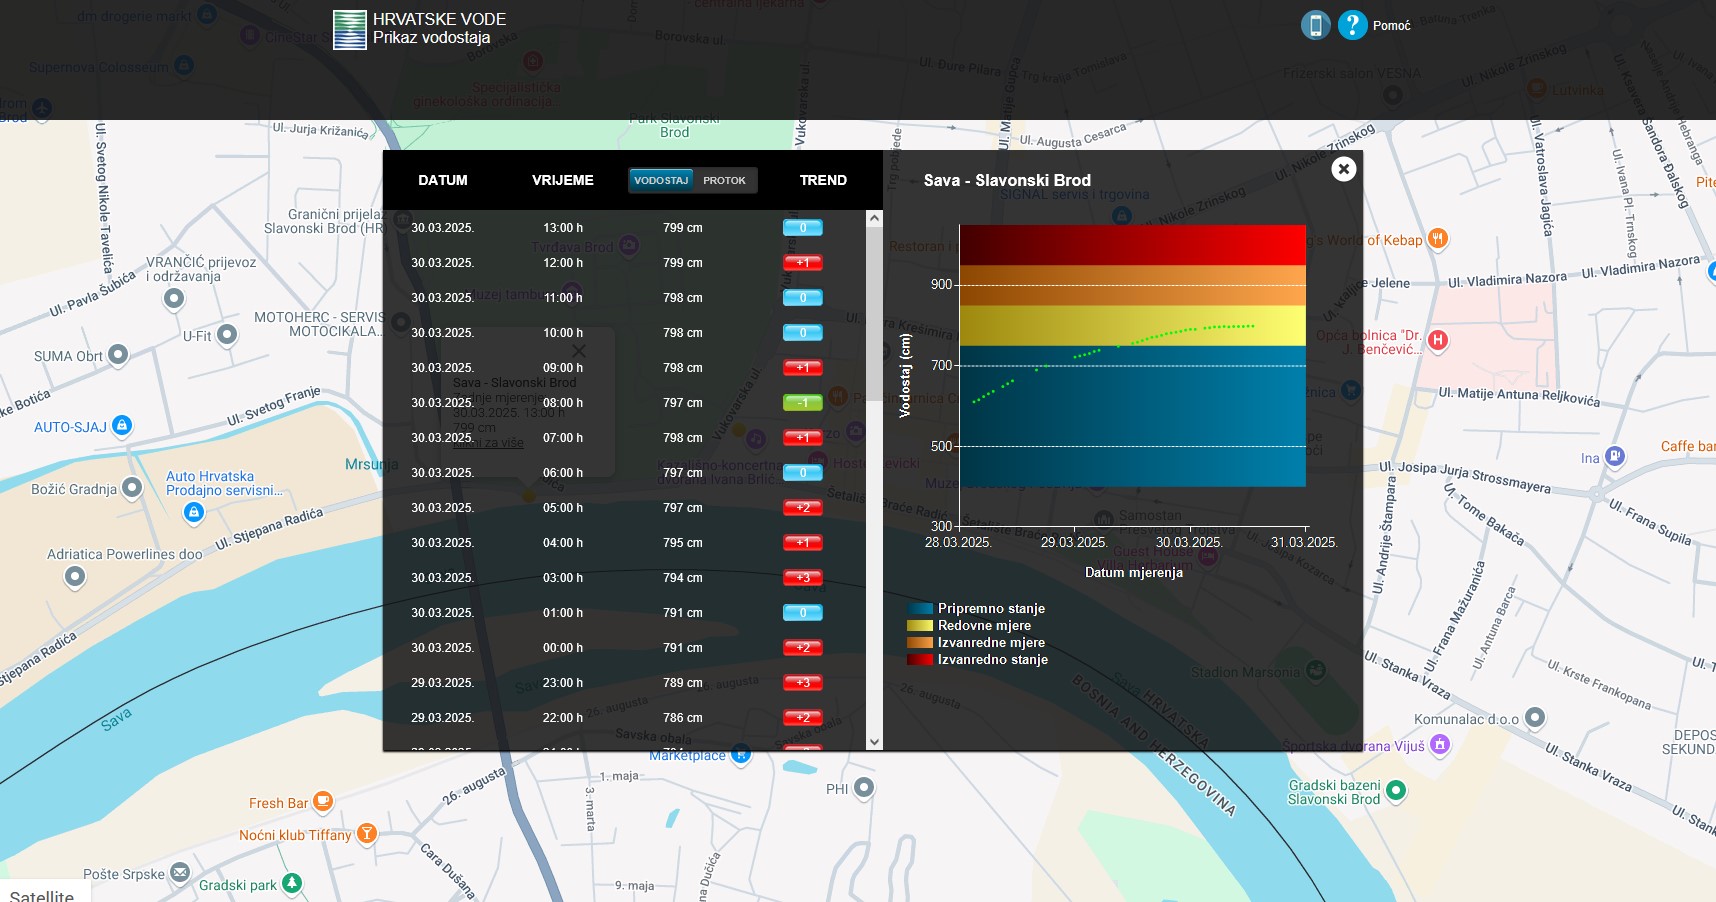Click the Fresh Bar map pin
The image size is (1716, 902).
pos(322,802)
